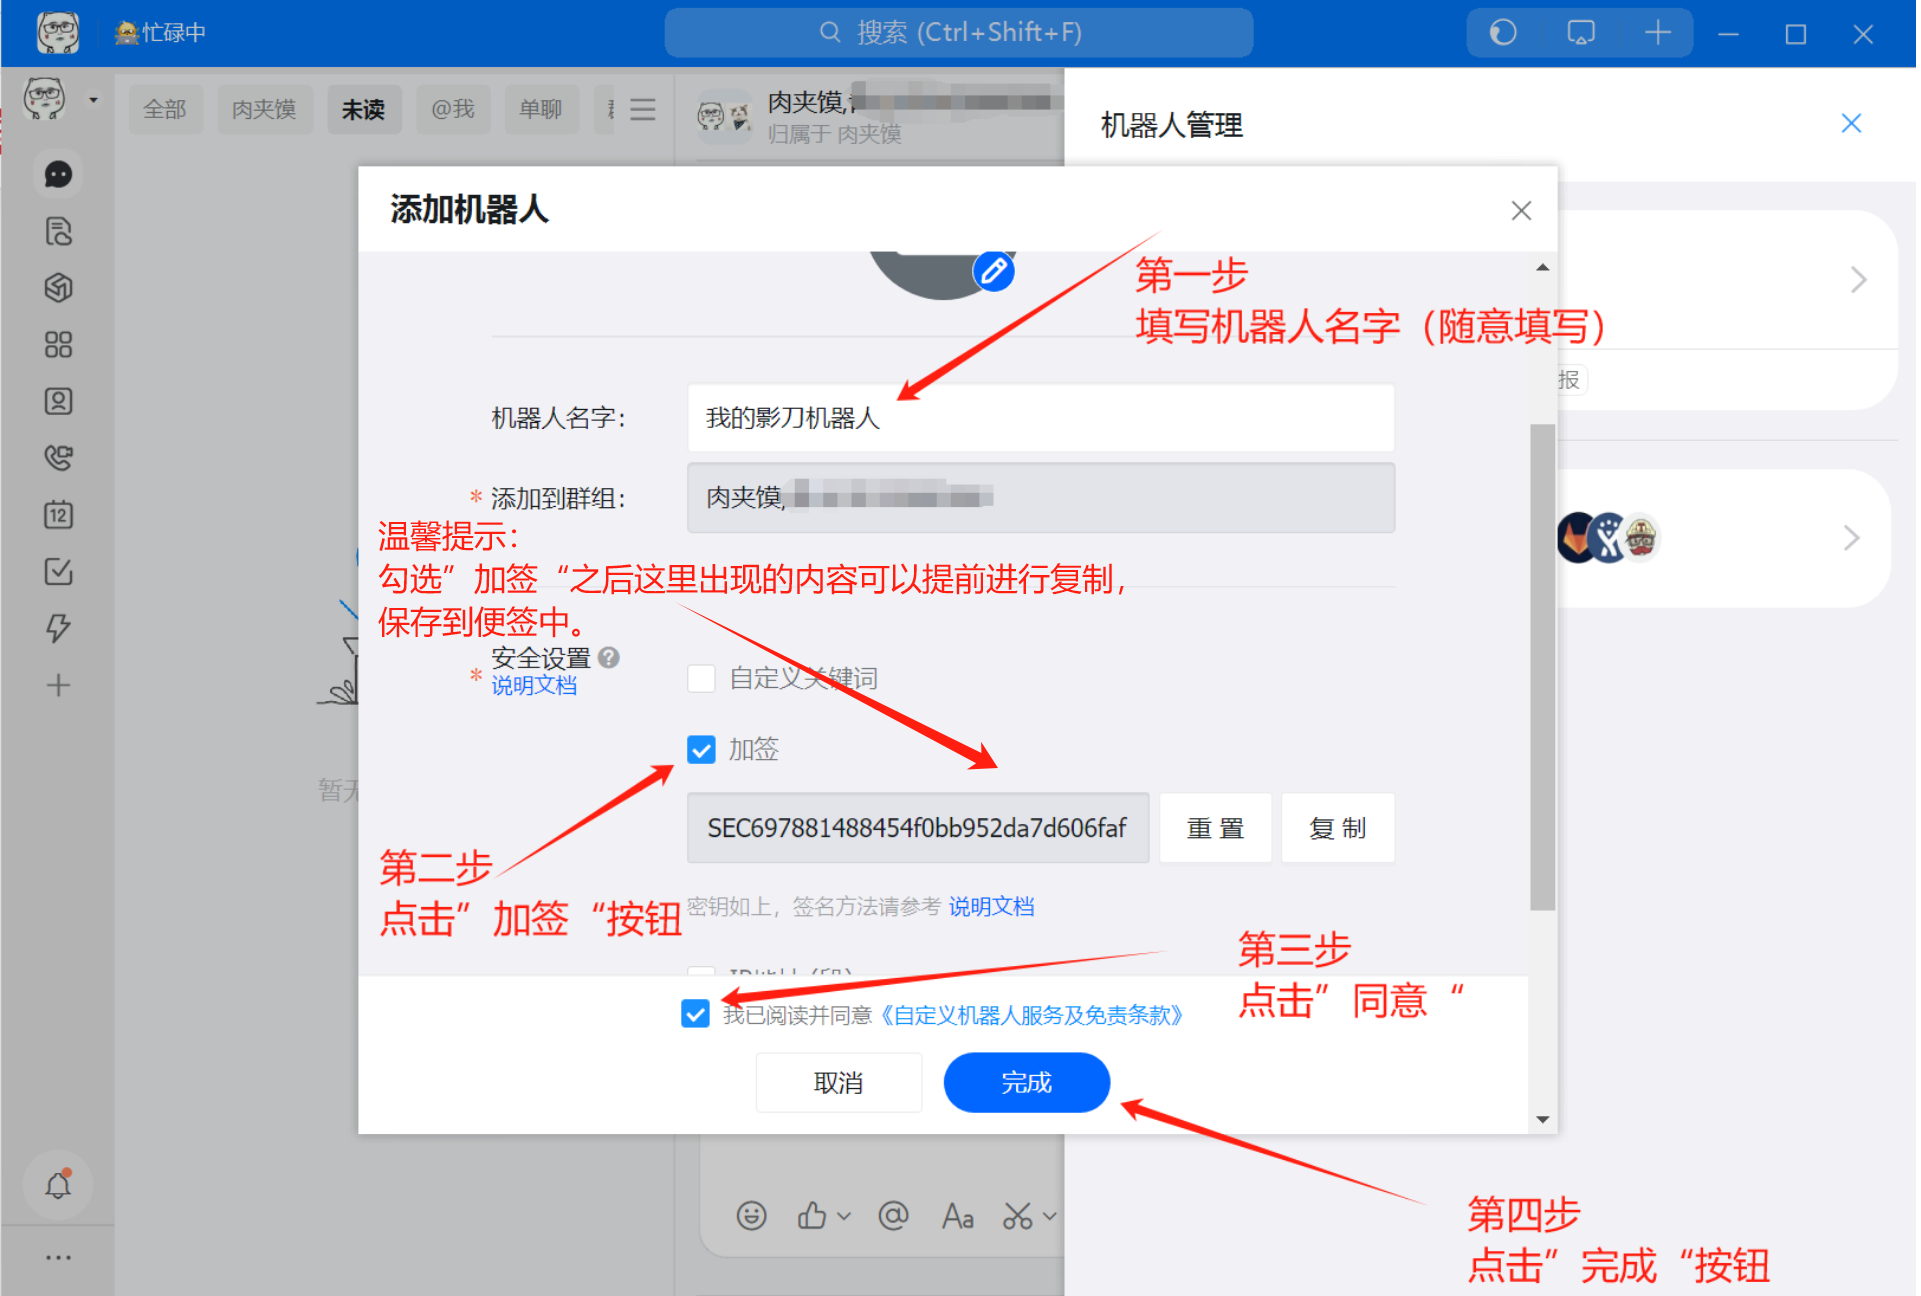Image resolution: width=1921 pixels, height=1296 pixels.
Task: Expand the scissors screenshot dropdown arrow
Action: pos(1049,1216)
